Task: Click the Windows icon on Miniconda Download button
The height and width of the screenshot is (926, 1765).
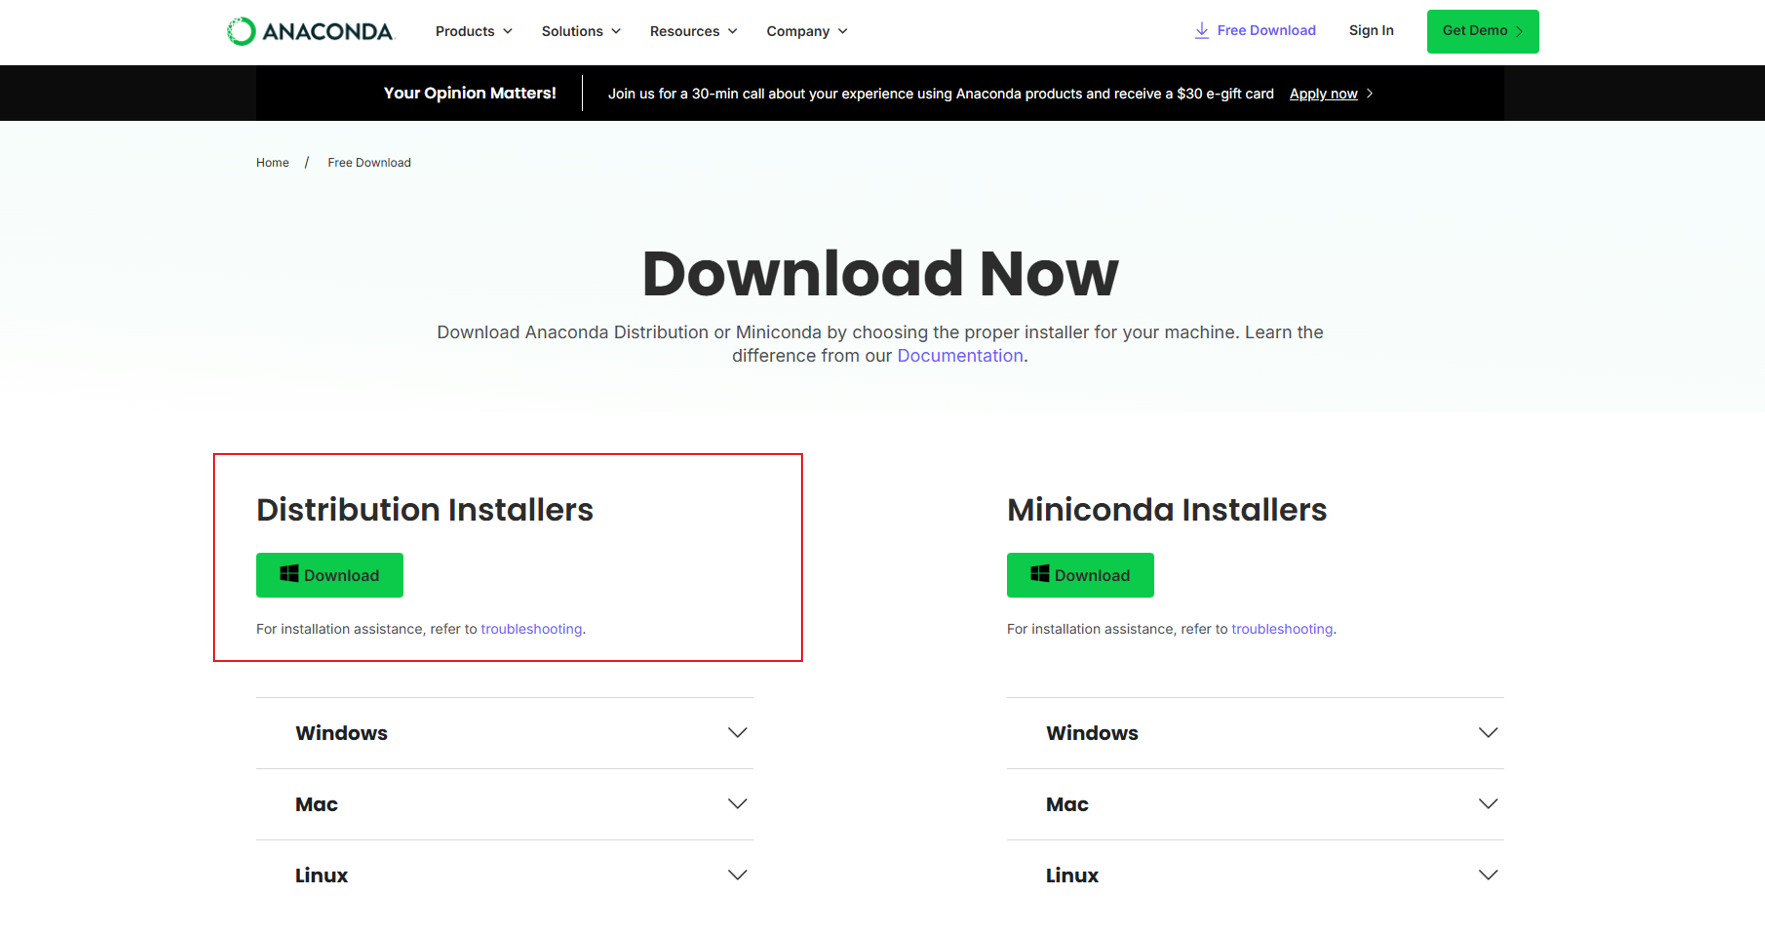Action: pos(1041,574)
